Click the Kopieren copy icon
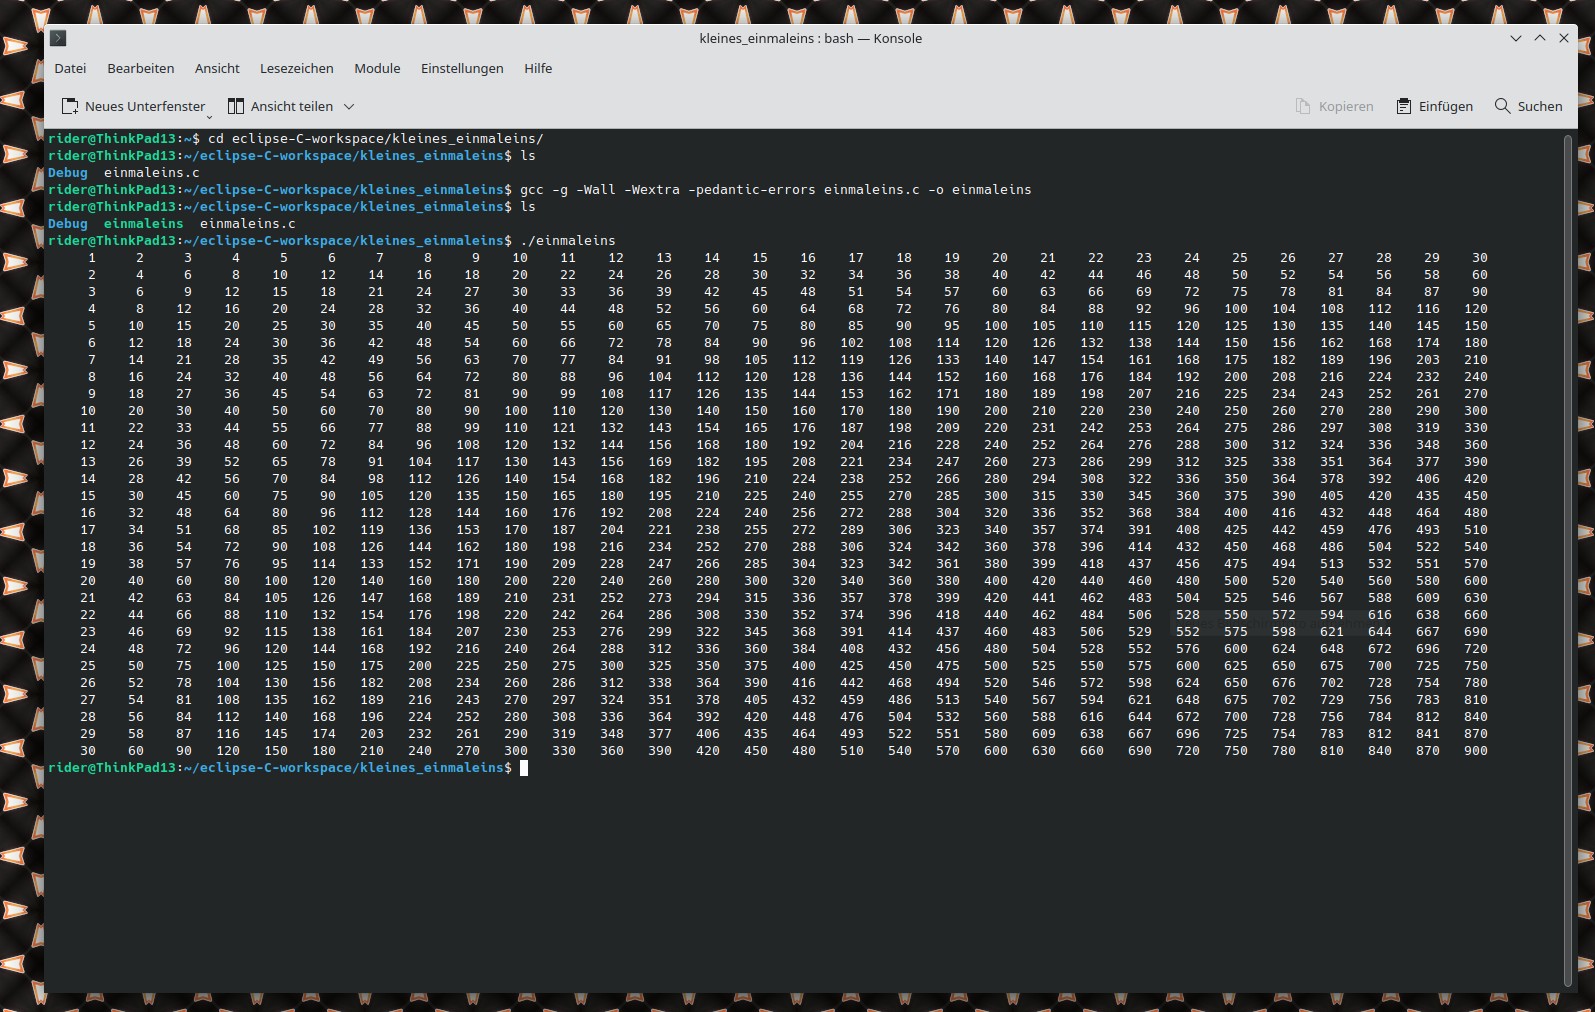 click(1302, 106)
